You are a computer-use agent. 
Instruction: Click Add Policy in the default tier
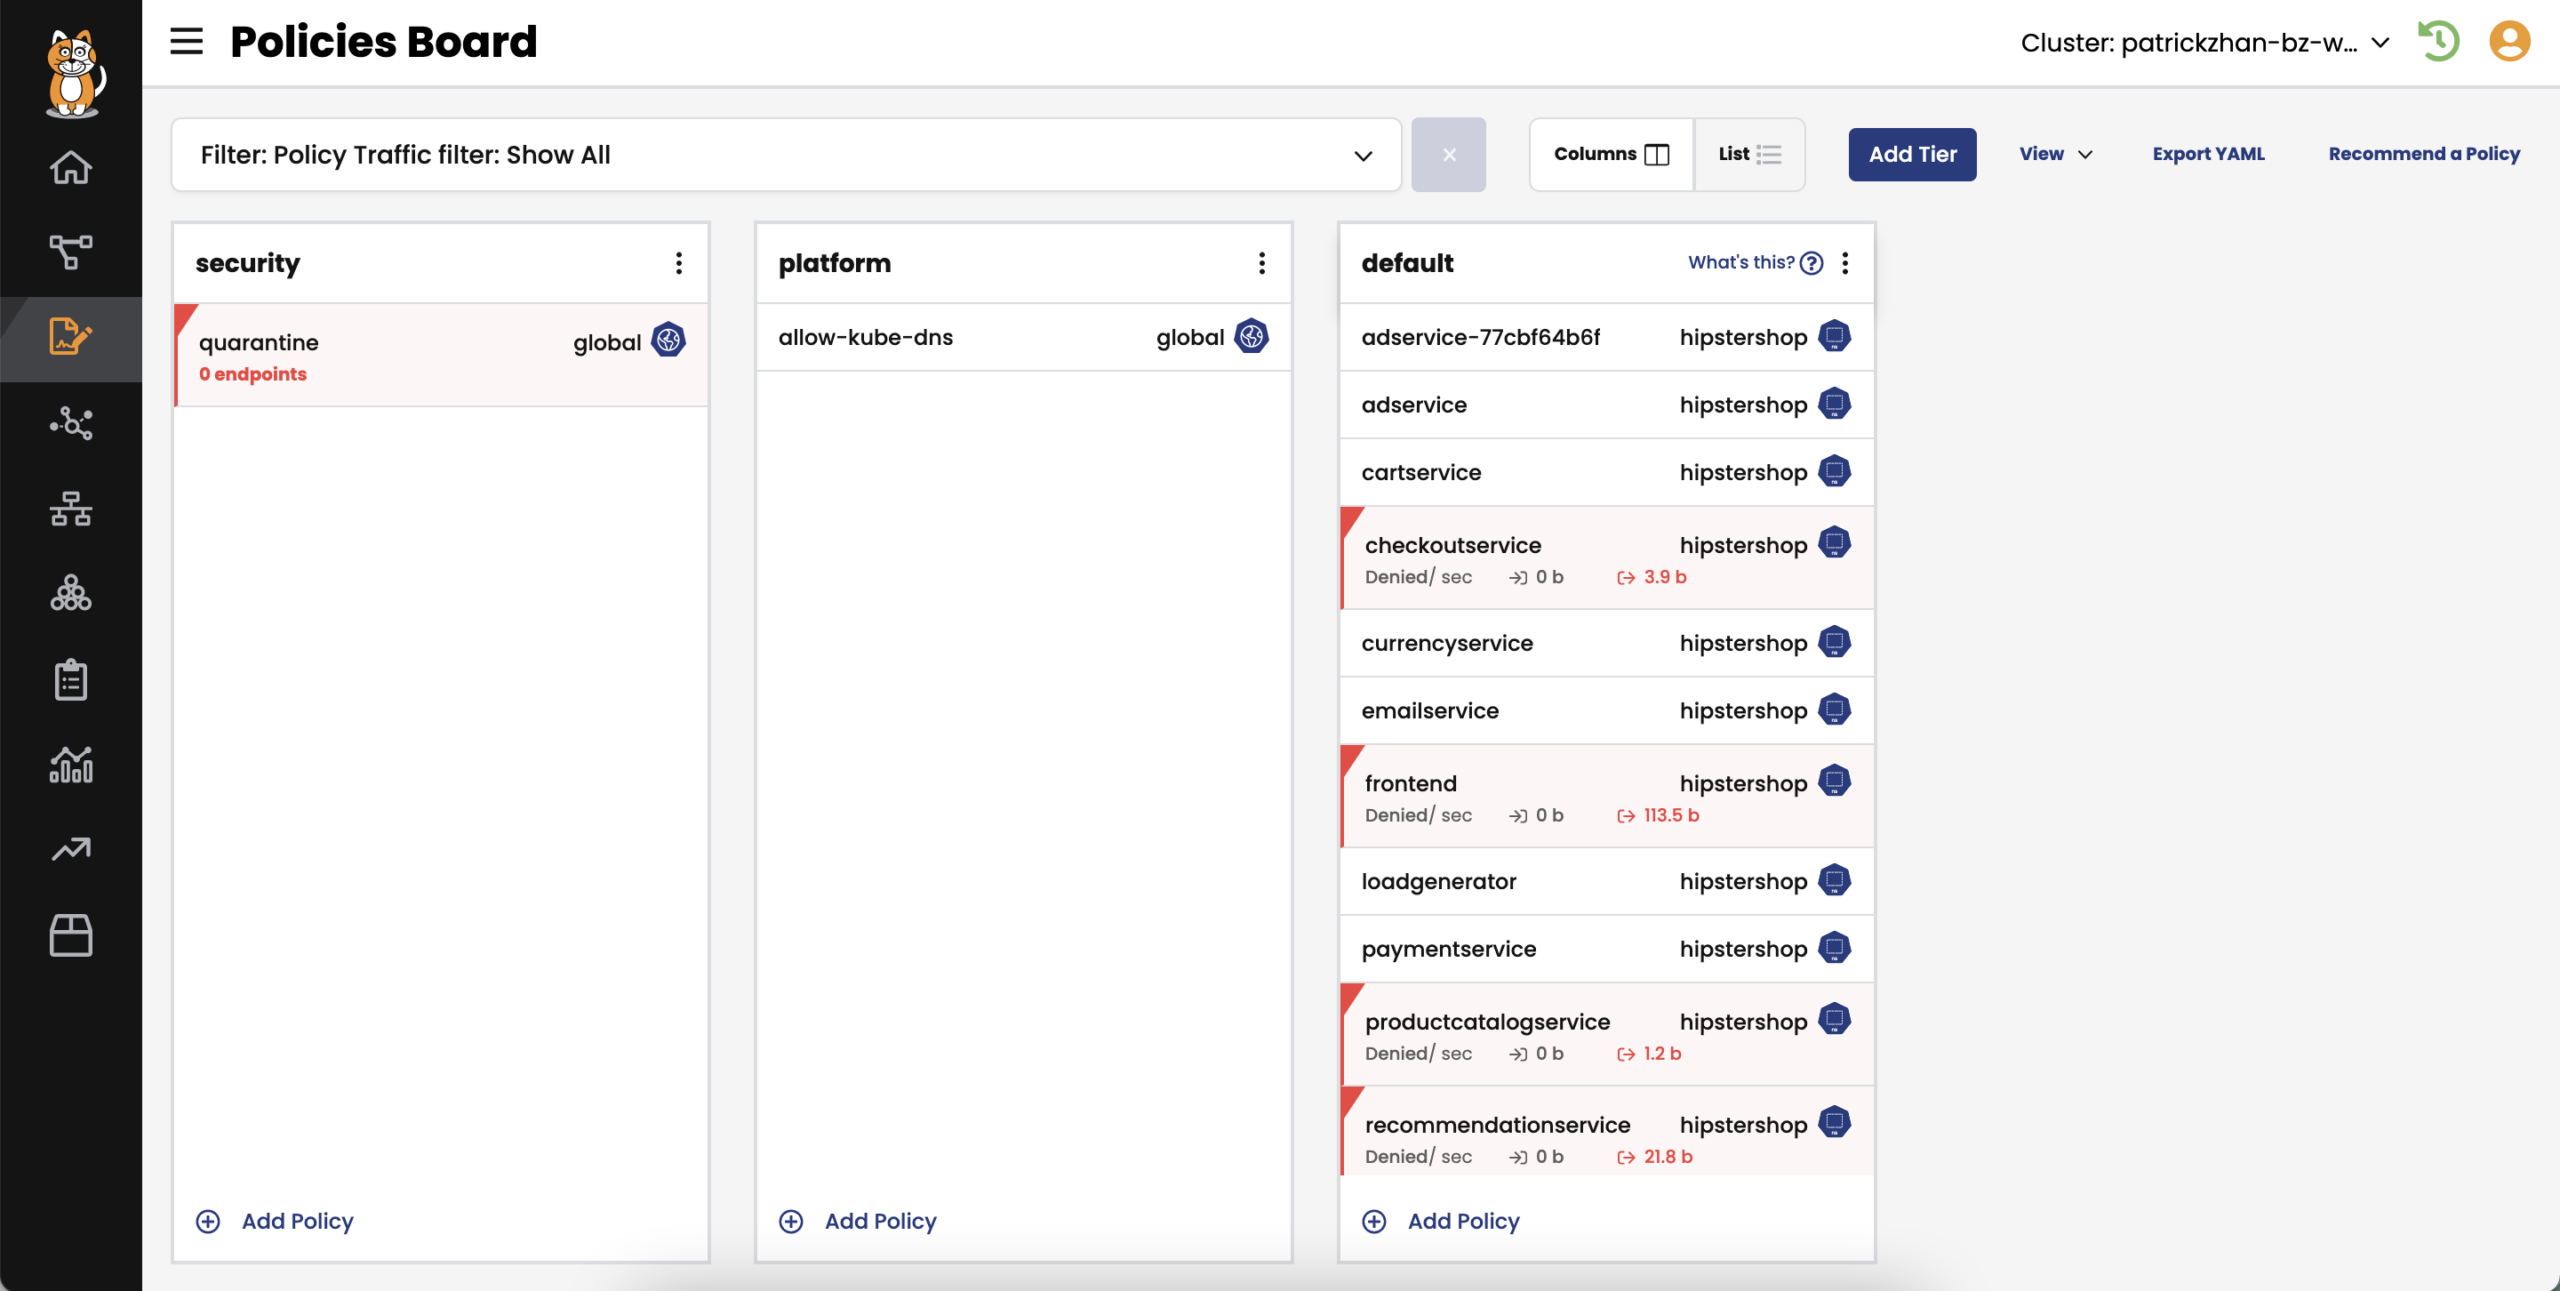click(1463, 1221)
